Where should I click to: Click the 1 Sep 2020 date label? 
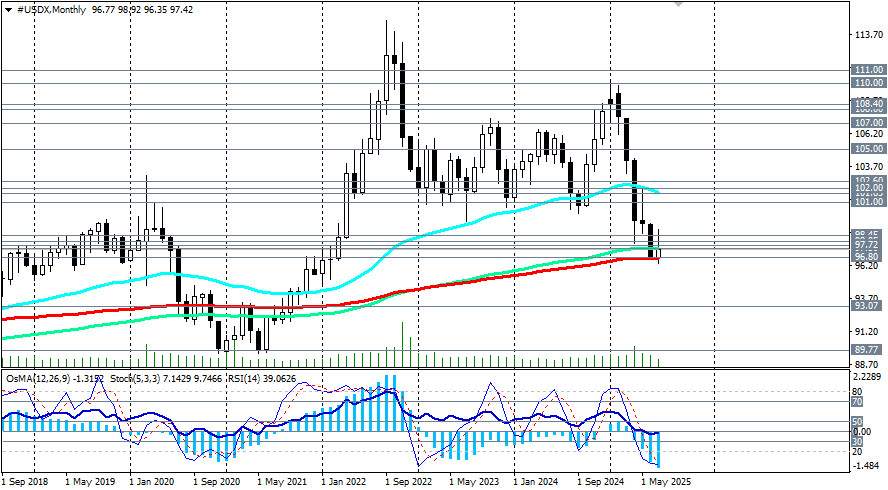[217, 482]
